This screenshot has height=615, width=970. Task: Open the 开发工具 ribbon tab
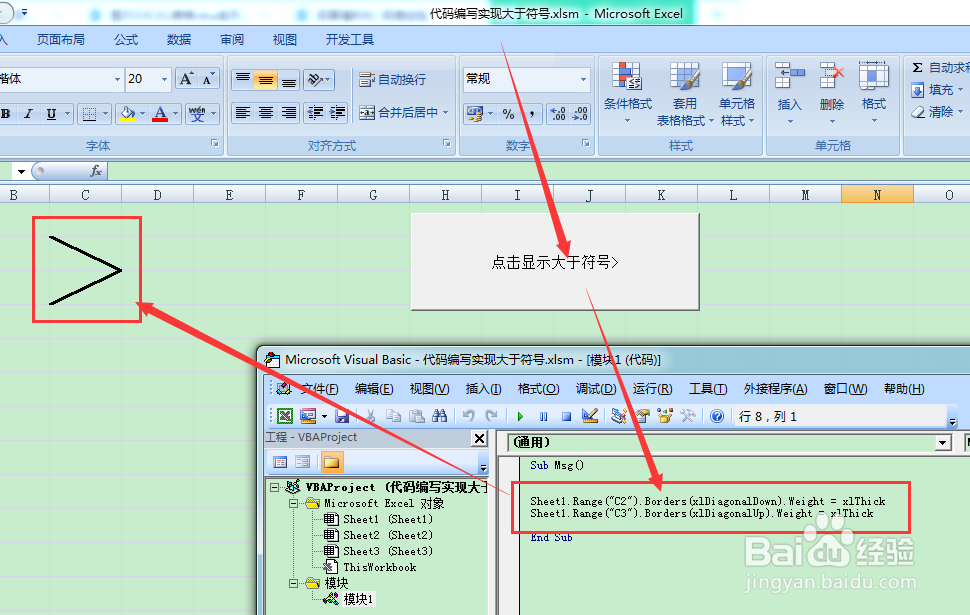[x=350, y=40]
